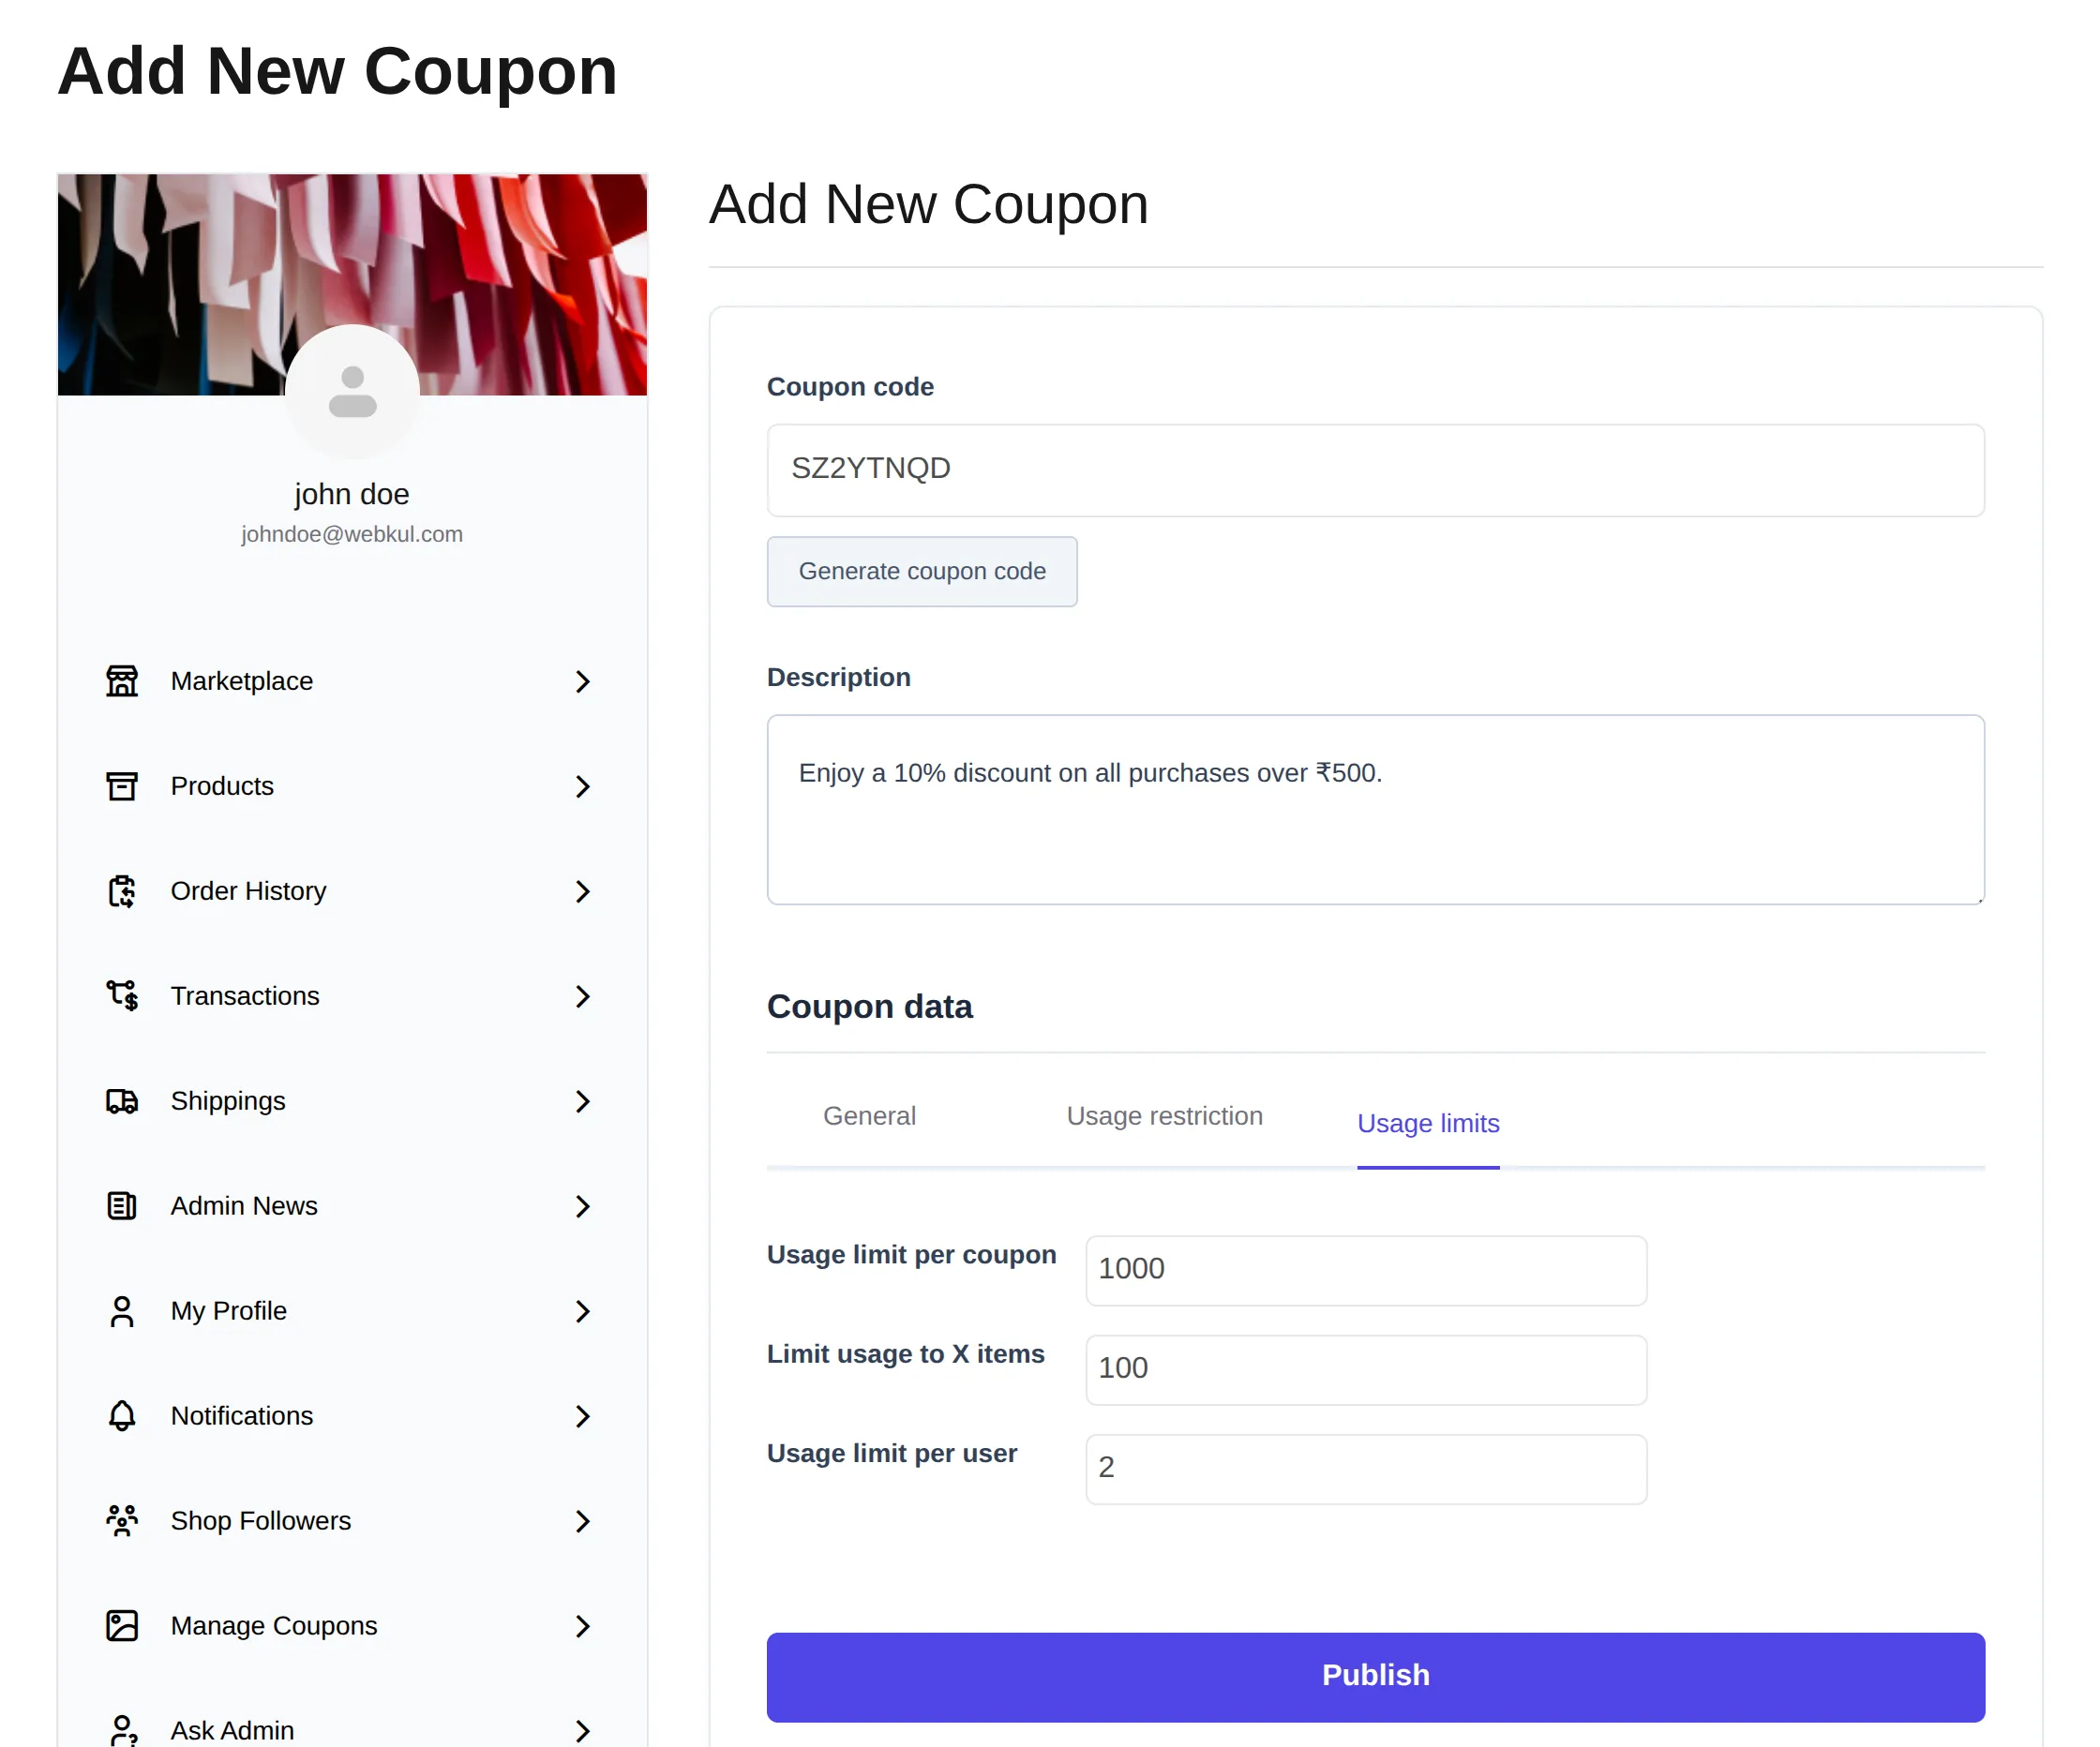Click the Admin News newspaper icon
Viewport: 2100px width, 1747px height.
[122, 1206]
